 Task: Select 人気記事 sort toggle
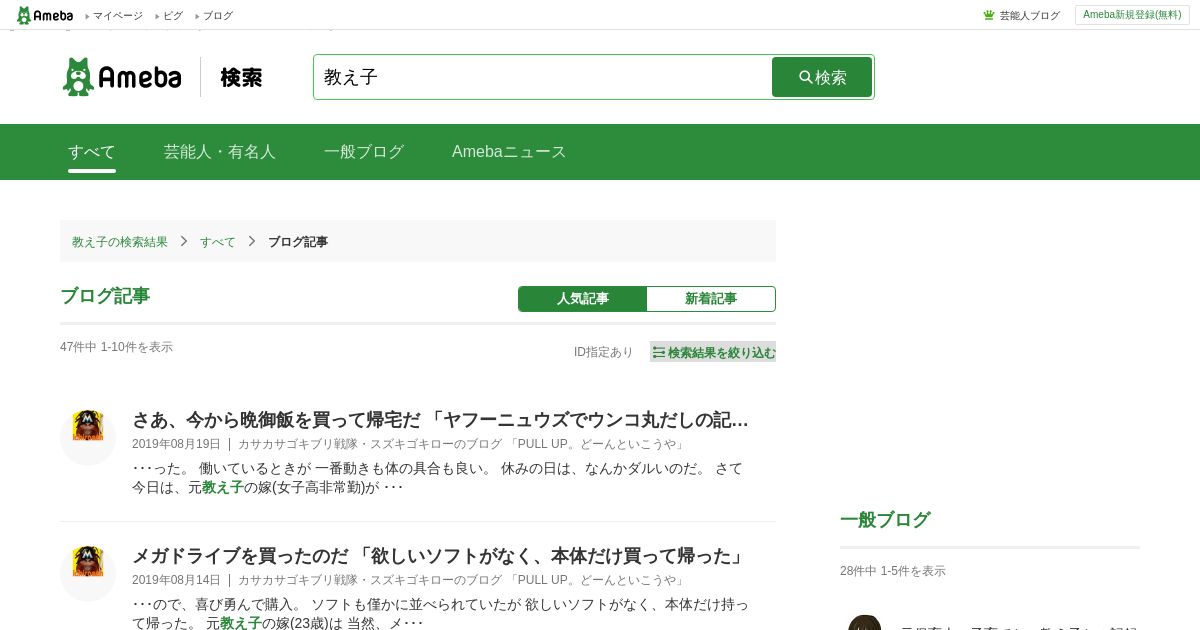click(582, 299)
